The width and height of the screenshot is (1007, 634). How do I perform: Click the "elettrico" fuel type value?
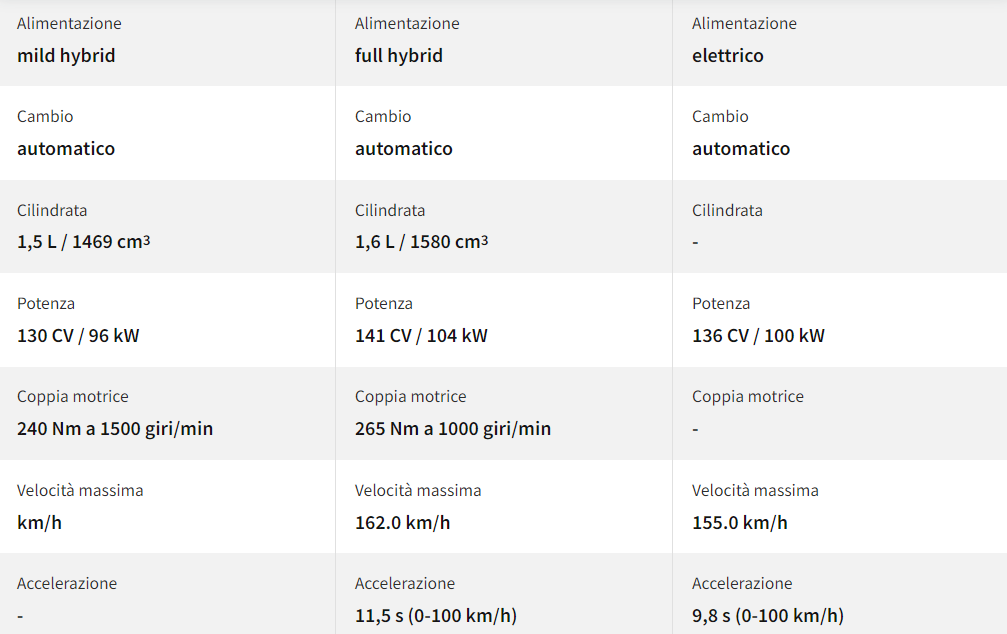tap(727, 56)
